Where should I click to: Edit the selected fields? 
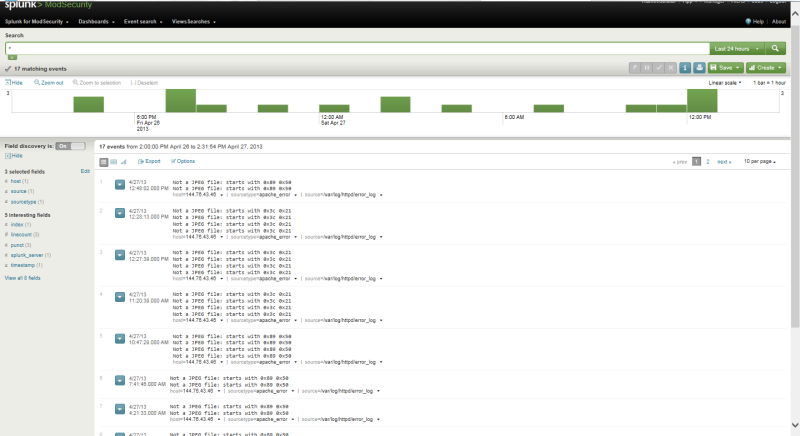click(85, 171)
